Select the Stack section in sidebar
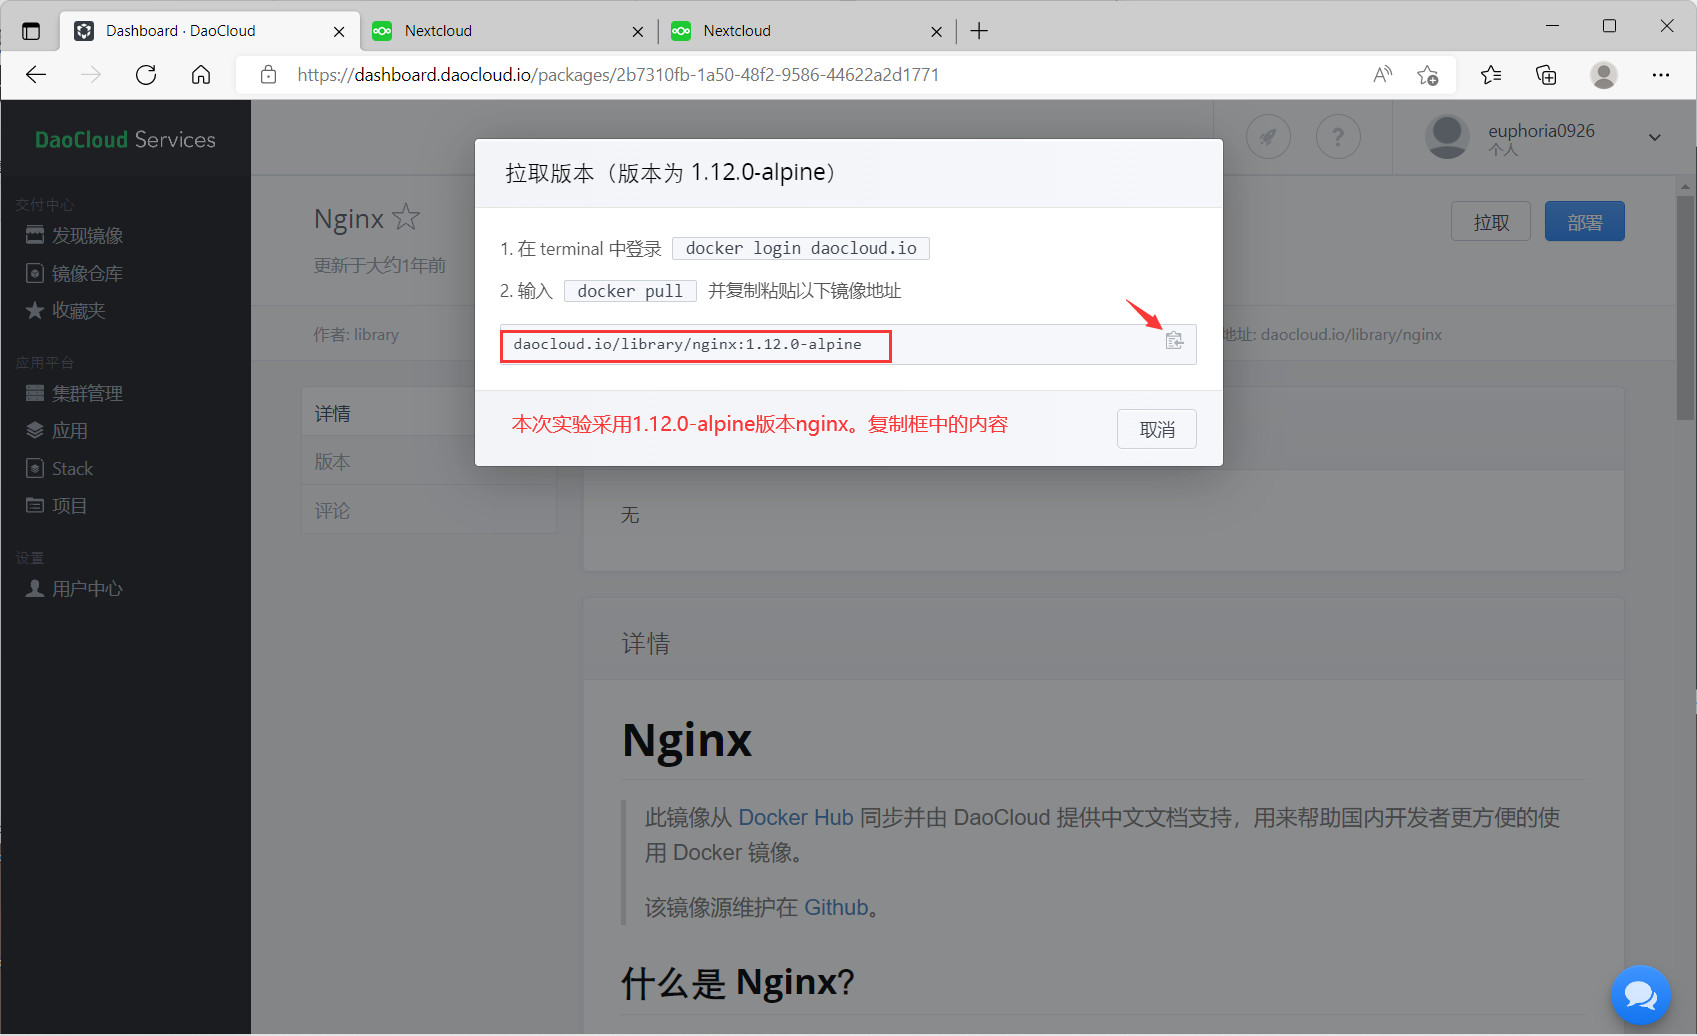 pyautogui.click(x=70, y=467)
